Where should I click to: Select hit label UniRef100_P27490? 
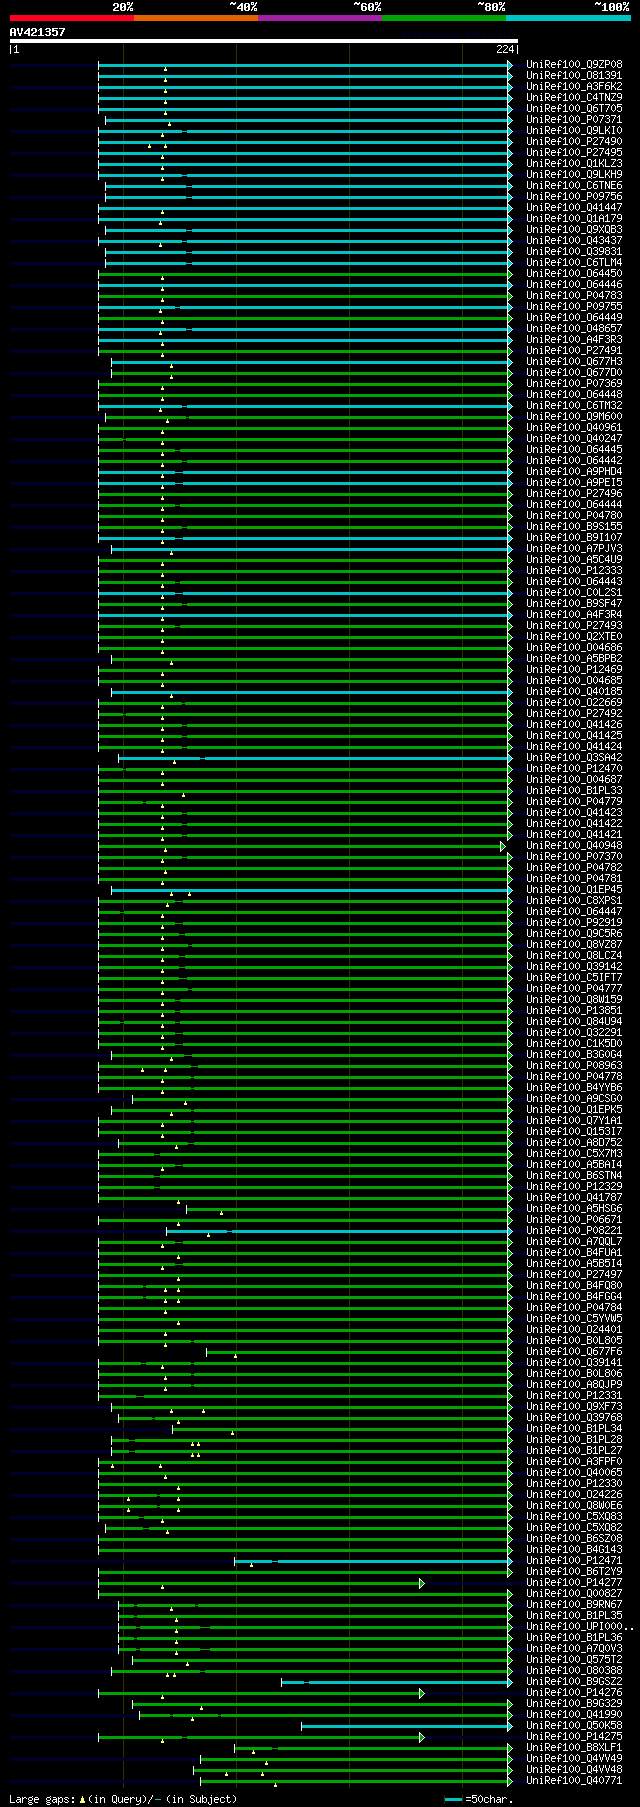click(574, 142)
